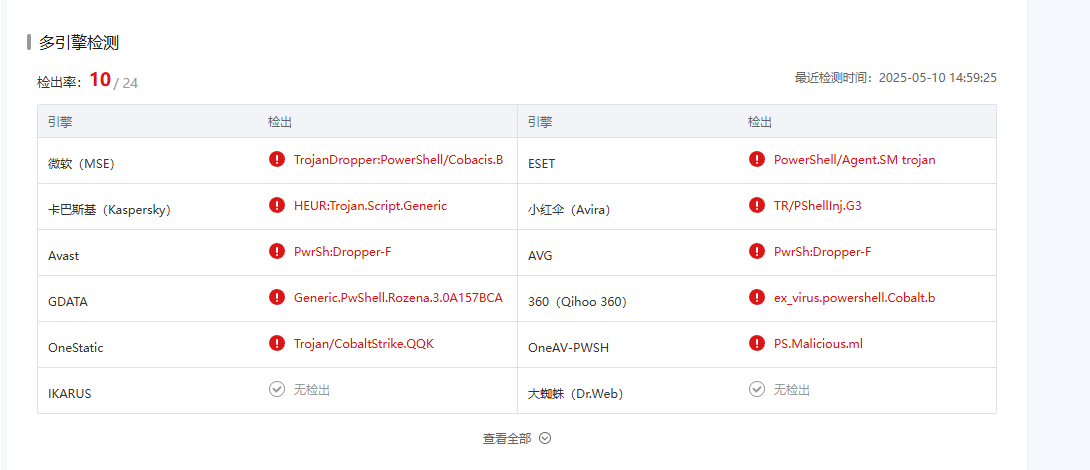The height and width of the screenshot is (470, 1090).
Task: Click the red alert icon in the ESET row
Action: [757, 159]
